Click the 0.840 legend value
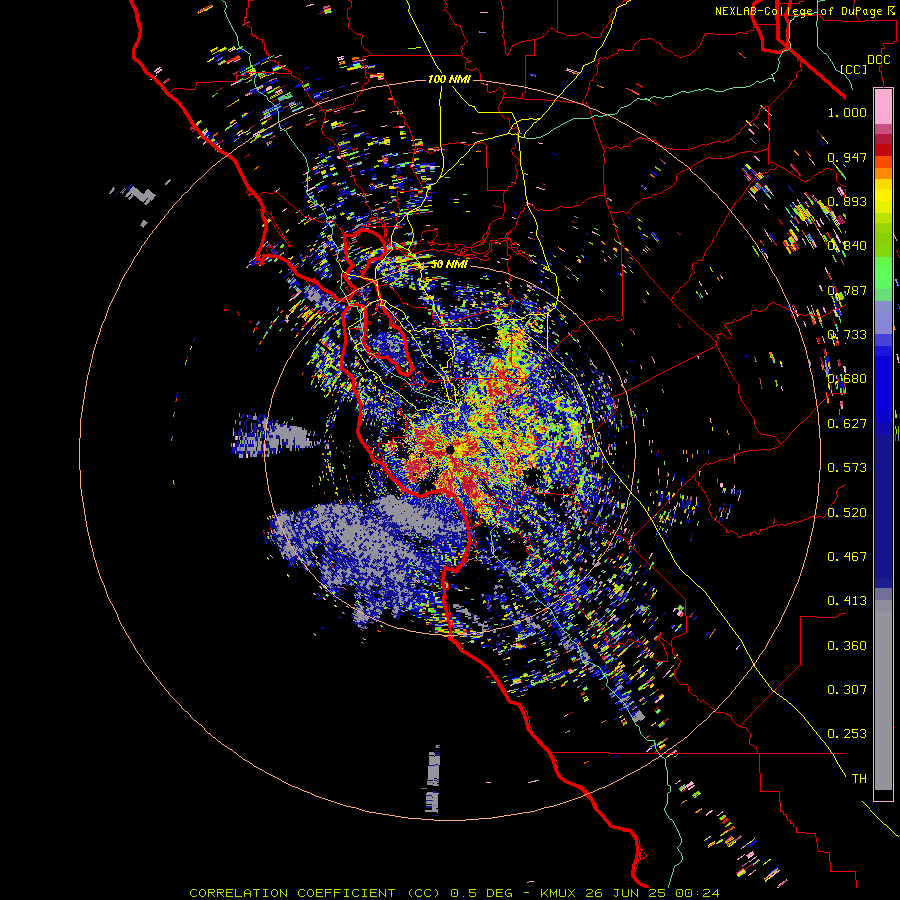This screenshot has width=900, height=900. [847, 246]
